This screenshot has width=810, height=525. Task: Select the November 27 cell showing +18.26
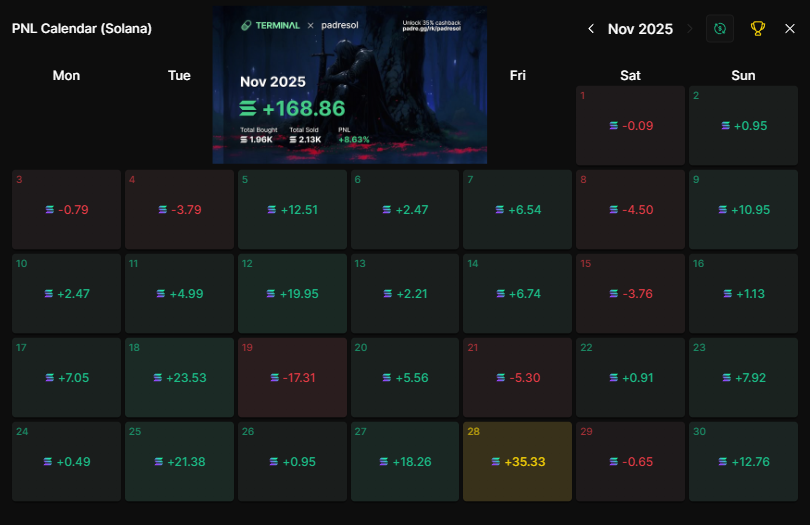pyautogui.click(x=405, y=461)
